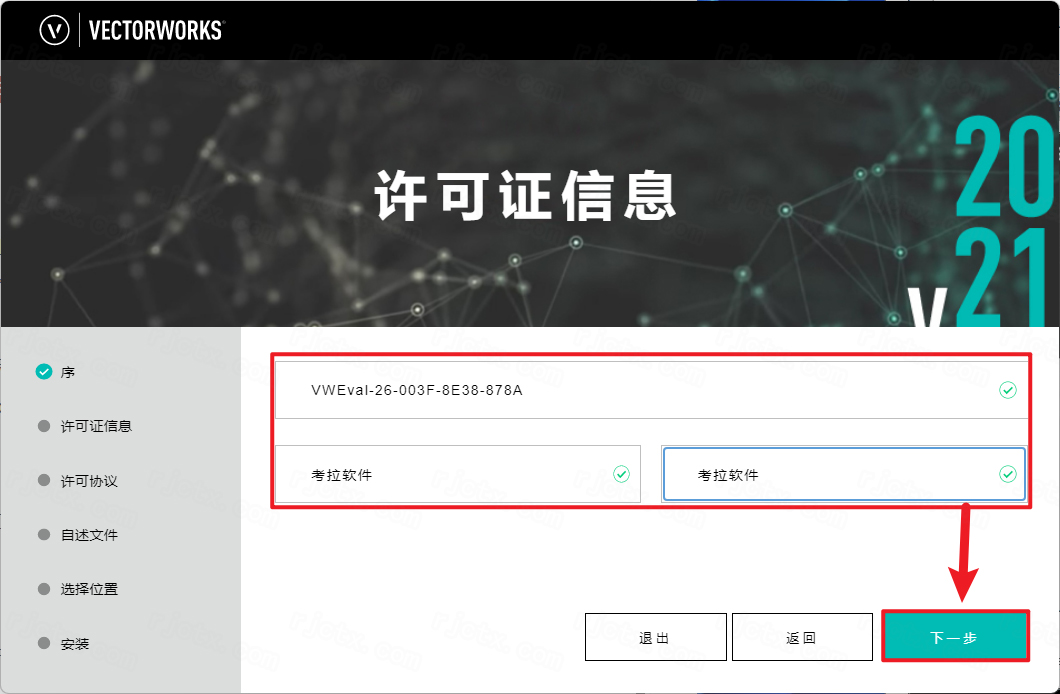Image resolution: width=1060 pixels, height=694 pixels.
Task: Click the teal checkmark icon beside 序
Action: [x=43, y=372]
